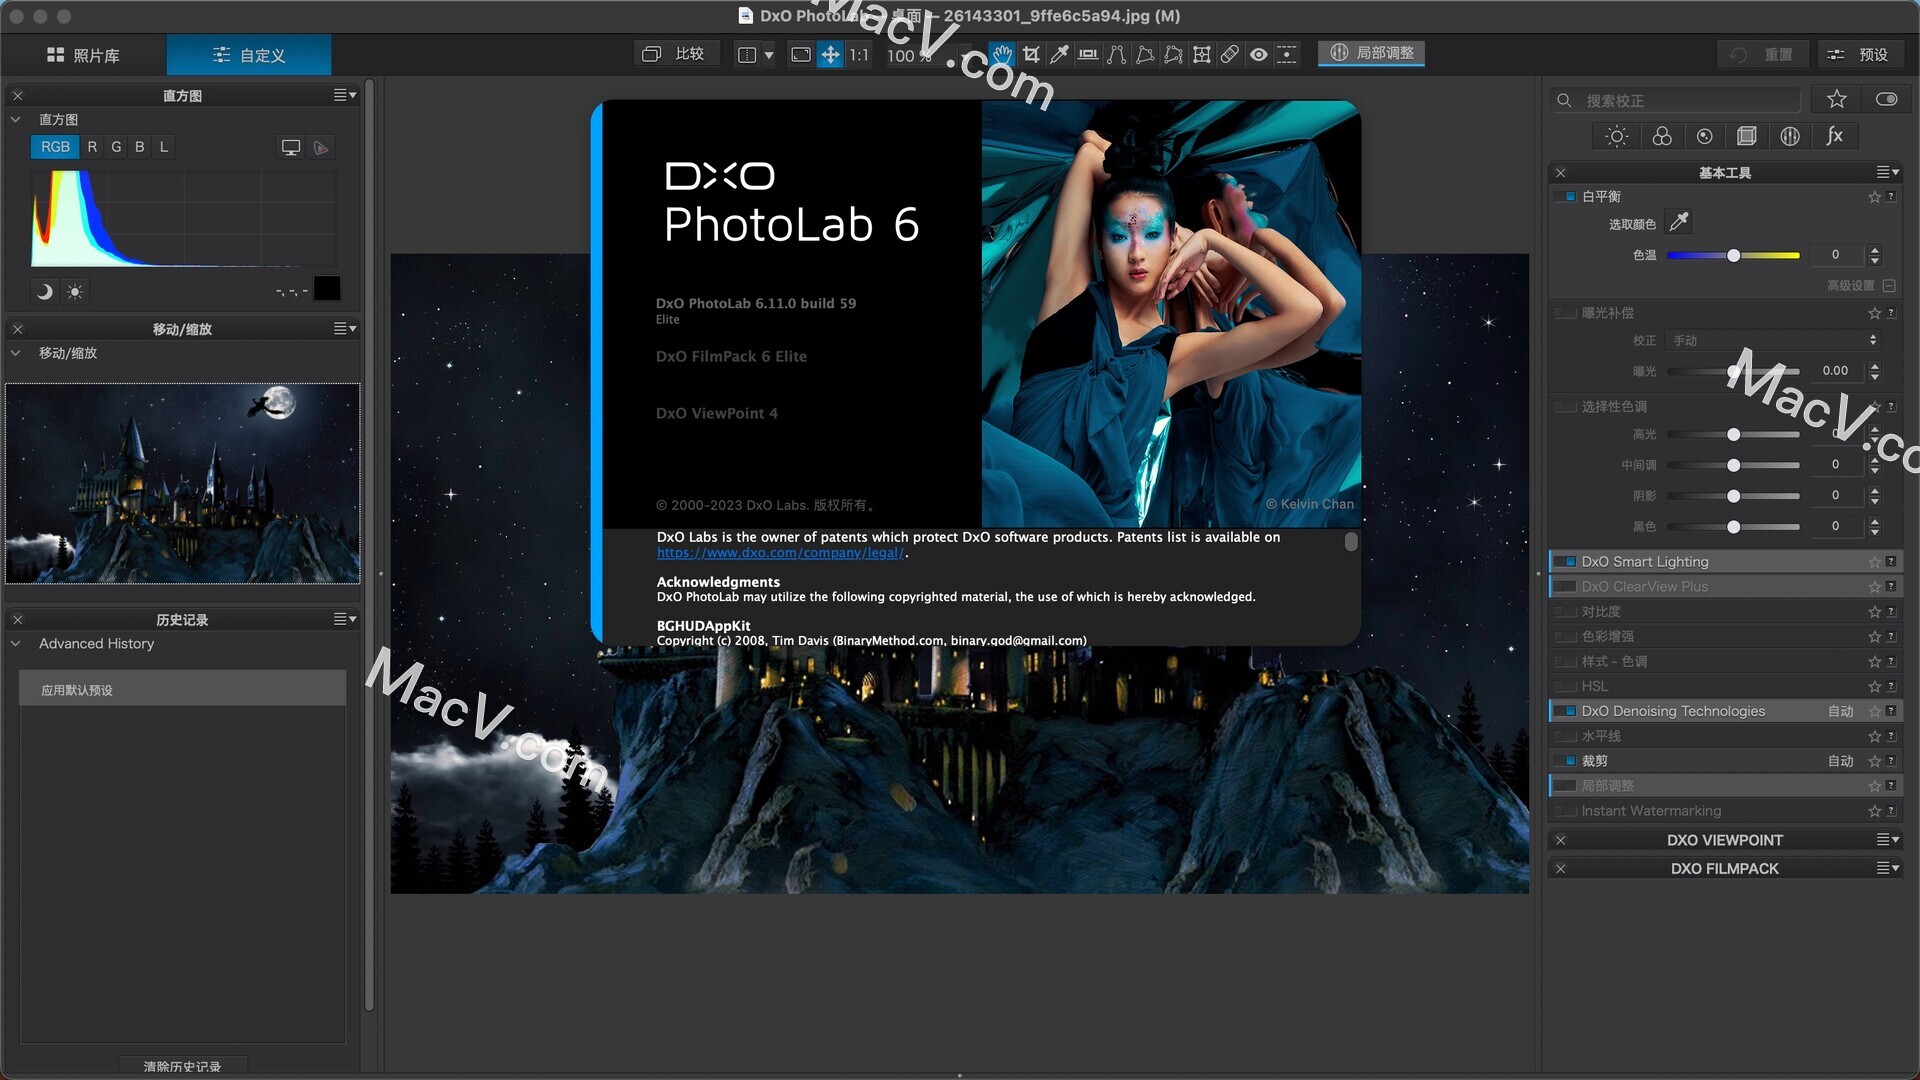The width and height of the screenshot is (1920, 1080).
Task: Show shadow clipping moon icon in histogram
Action: coord(44,291)
